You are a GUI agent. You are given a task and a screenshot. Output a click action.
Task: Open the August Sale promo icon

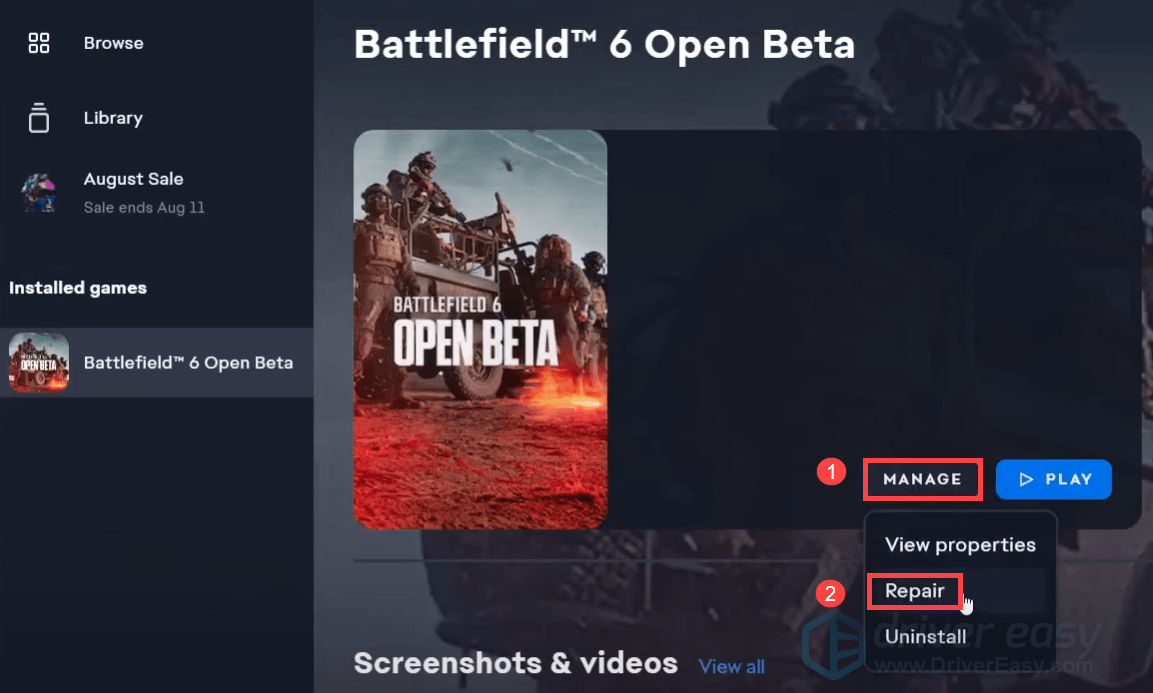(x=39, y=192)
